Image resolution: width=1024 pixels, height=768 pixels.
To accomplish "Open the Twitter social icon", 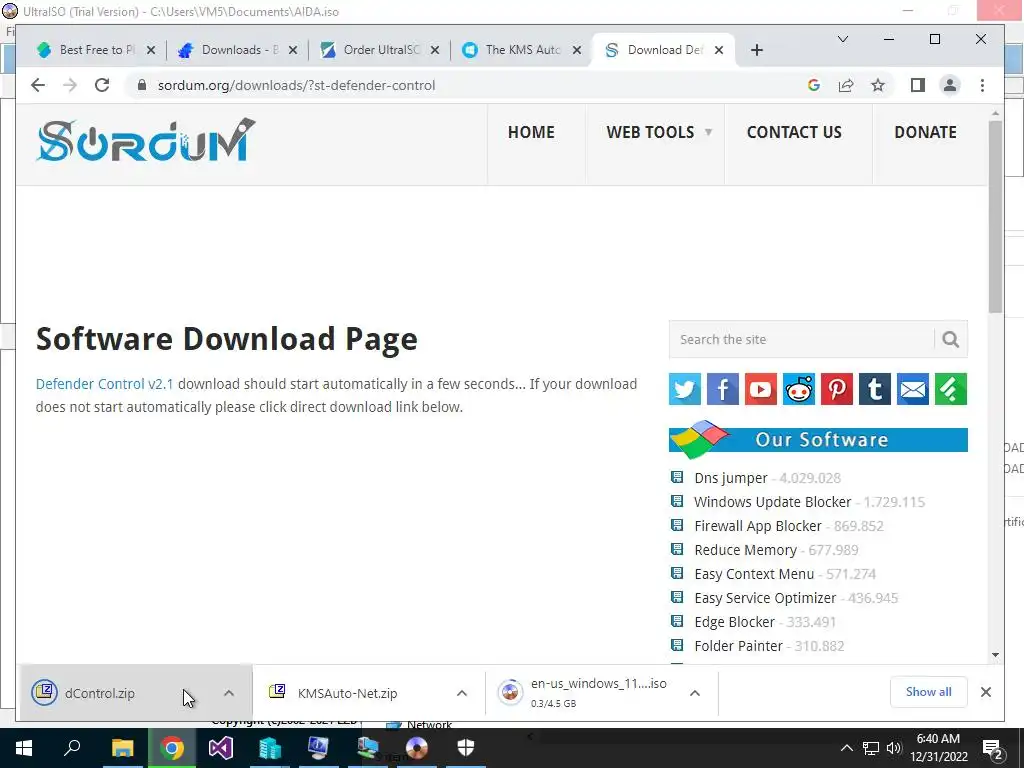I will click(x=684, y=389).
